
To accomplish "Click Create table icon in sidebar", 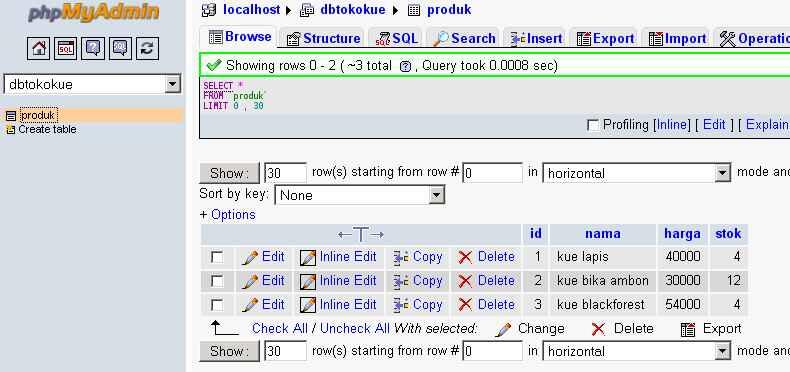I will (x=11, y=130).
